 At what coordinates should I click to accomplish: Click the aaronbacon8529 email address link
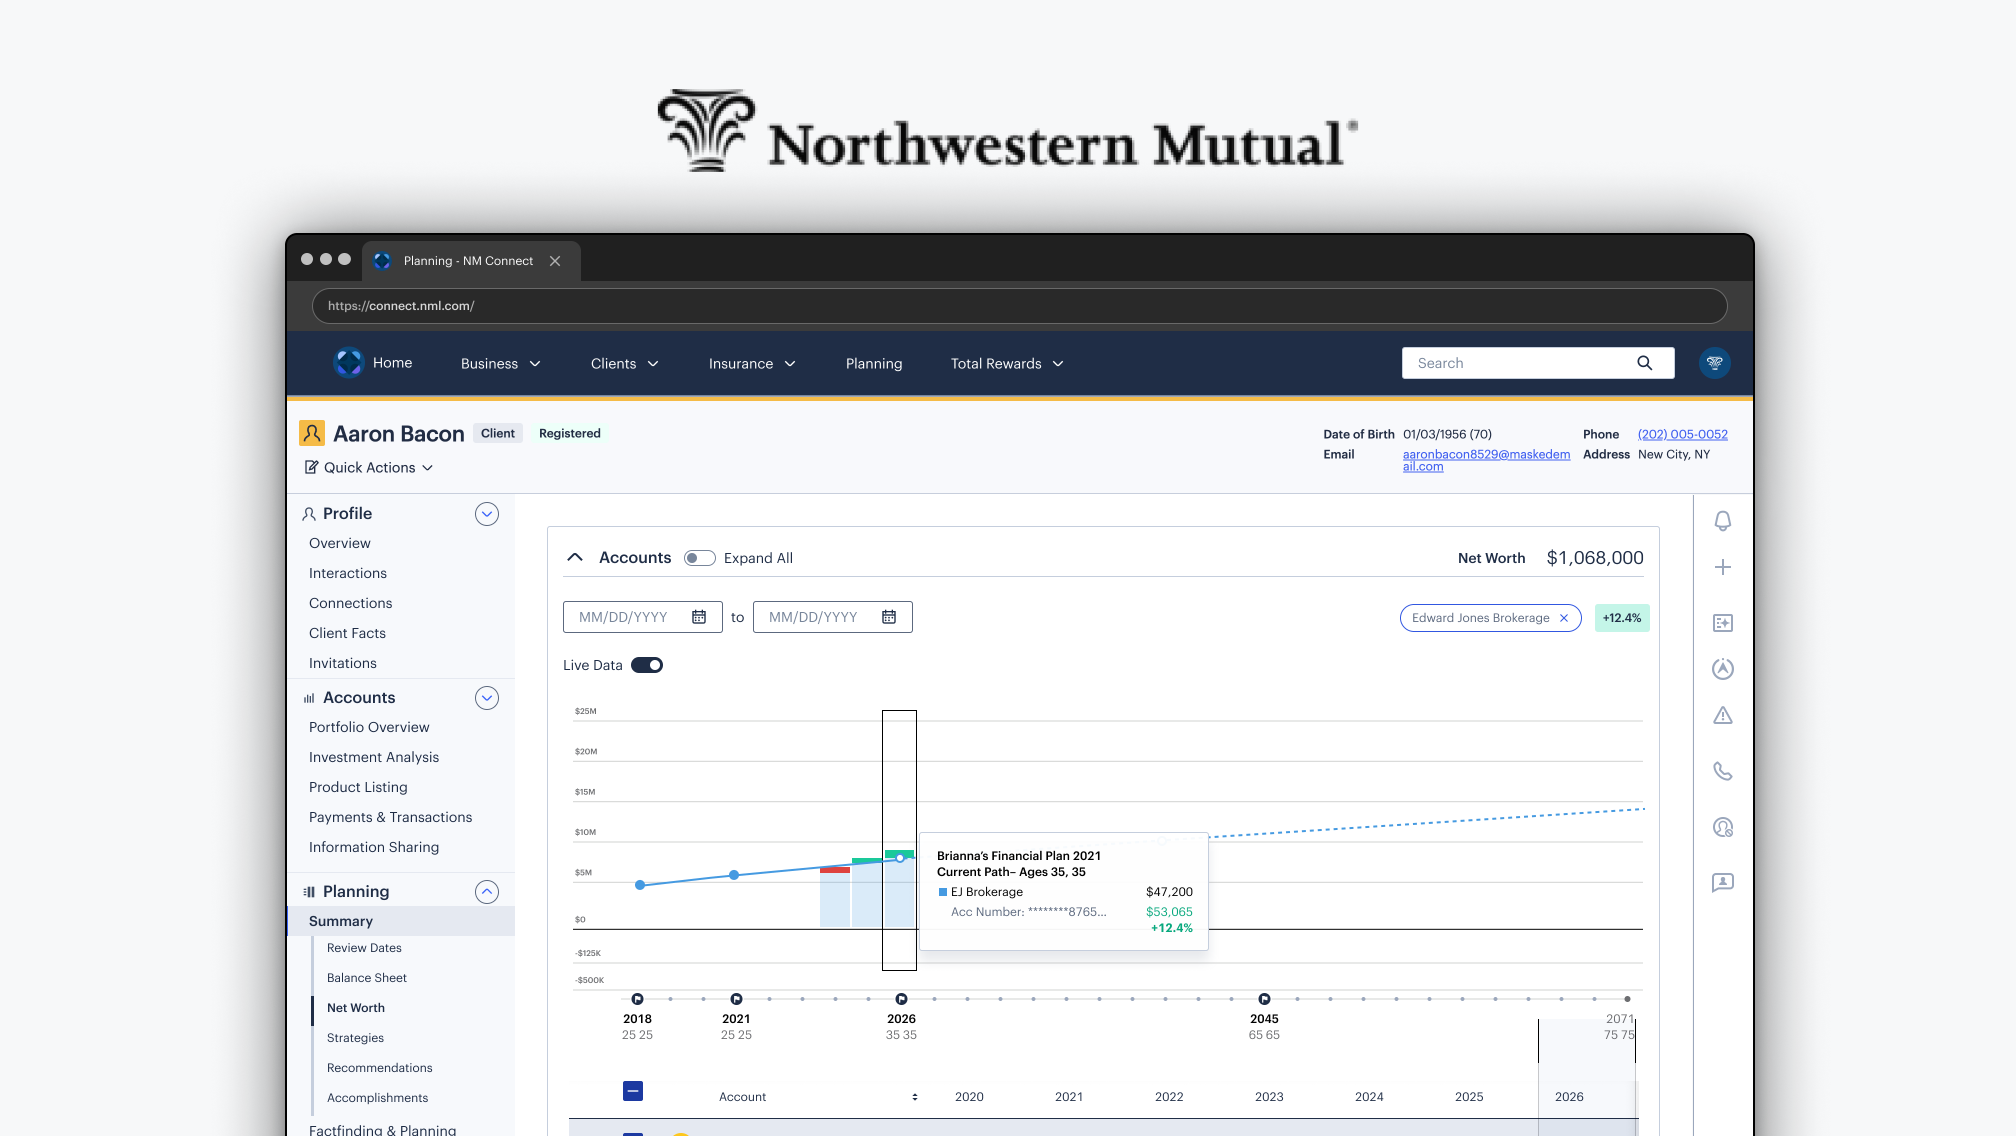click(1486, 460)
